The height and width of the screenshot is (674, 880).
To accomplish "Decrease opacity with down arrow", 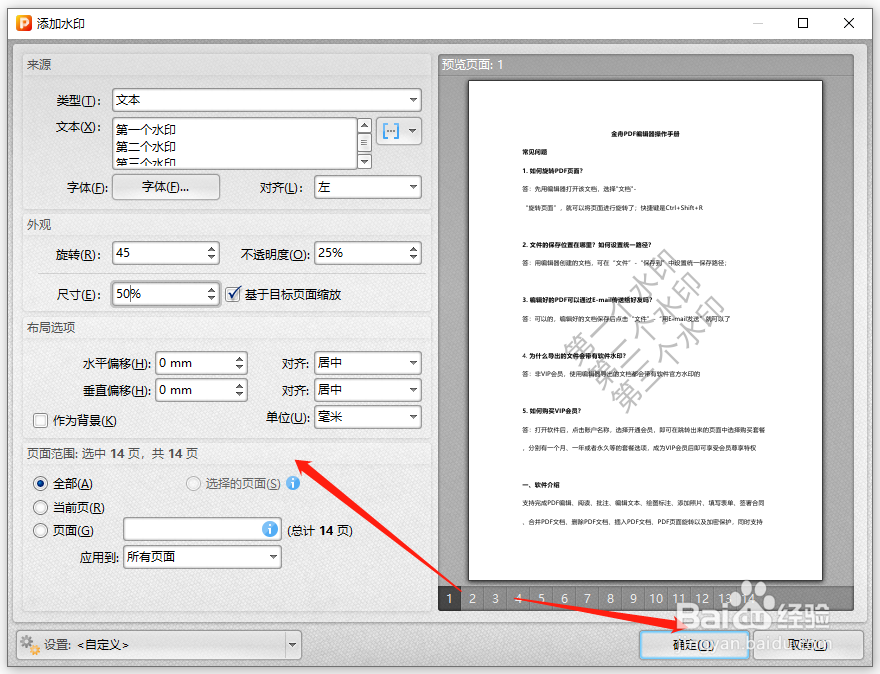I will pos(414,258).
